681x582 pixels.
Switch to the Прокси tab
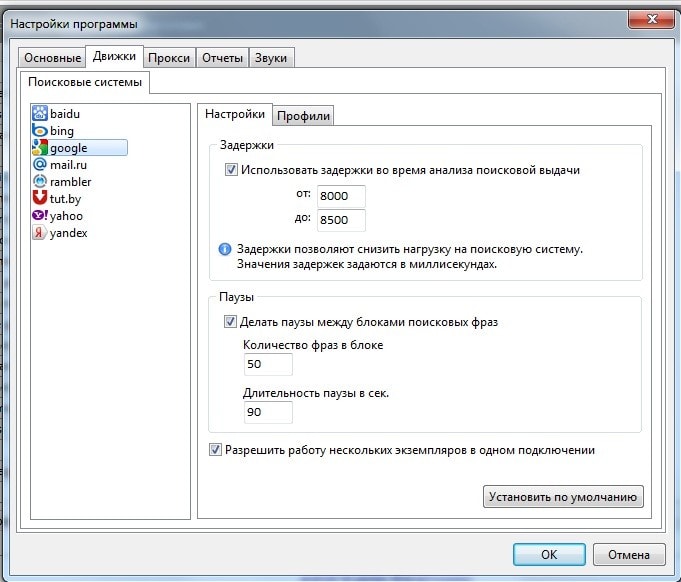coord(169,58)
